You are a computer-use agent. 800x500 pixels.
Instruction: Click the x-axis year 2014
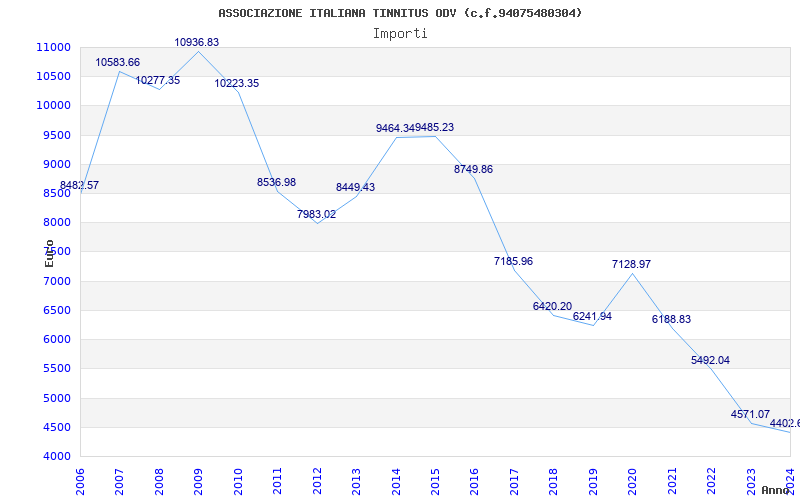tap(396, 482)
